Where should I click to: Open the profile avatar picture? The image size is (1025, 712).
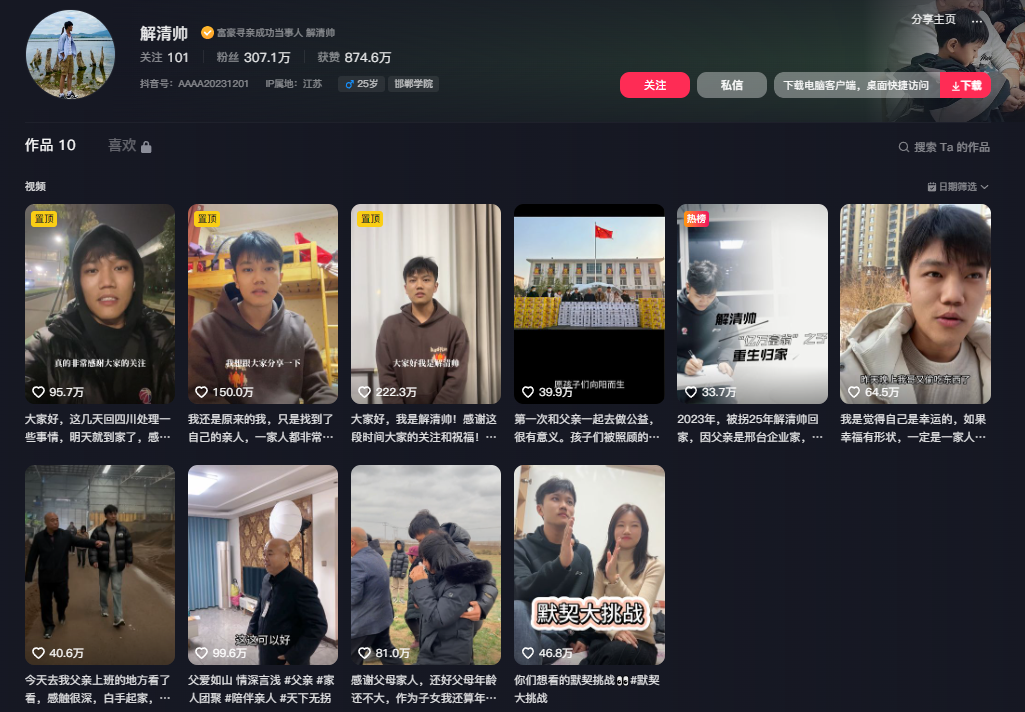tap(70, 55)
